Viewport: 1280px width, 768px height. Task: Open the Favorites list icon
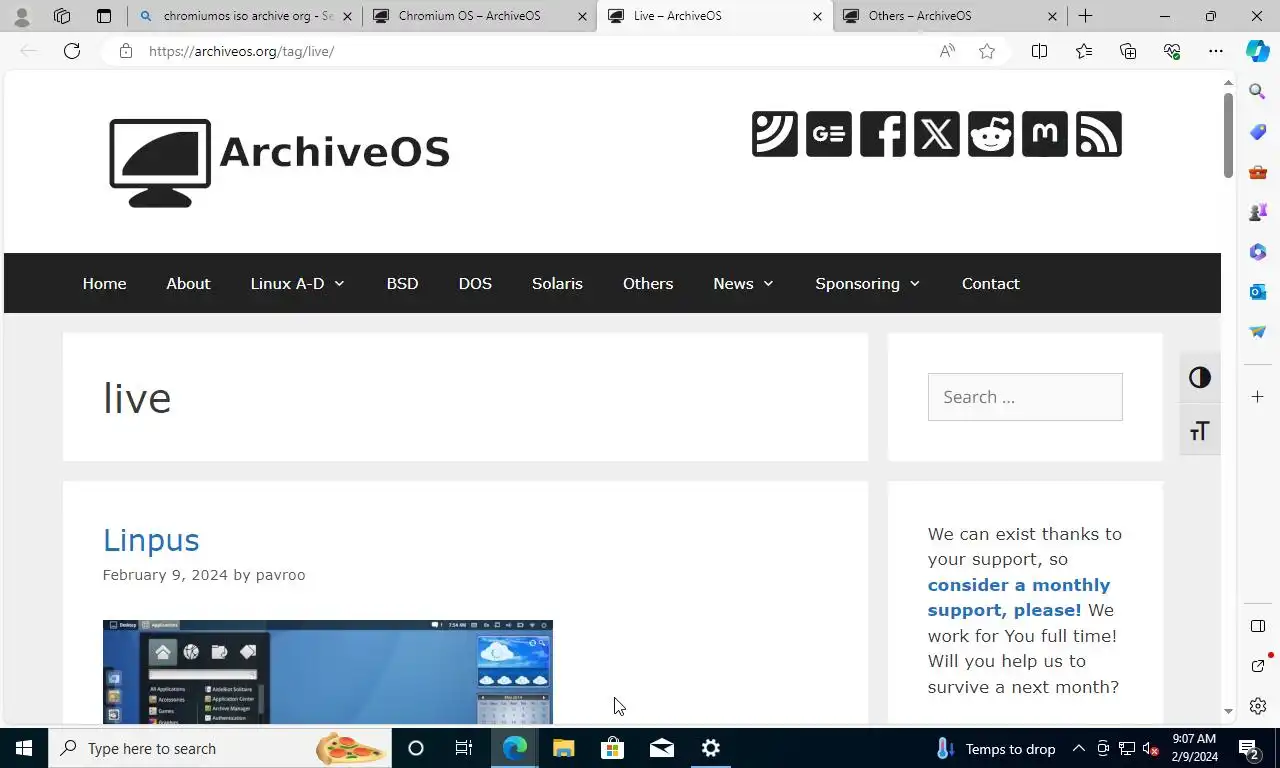pyautogui.click(x=1084, y=51)
